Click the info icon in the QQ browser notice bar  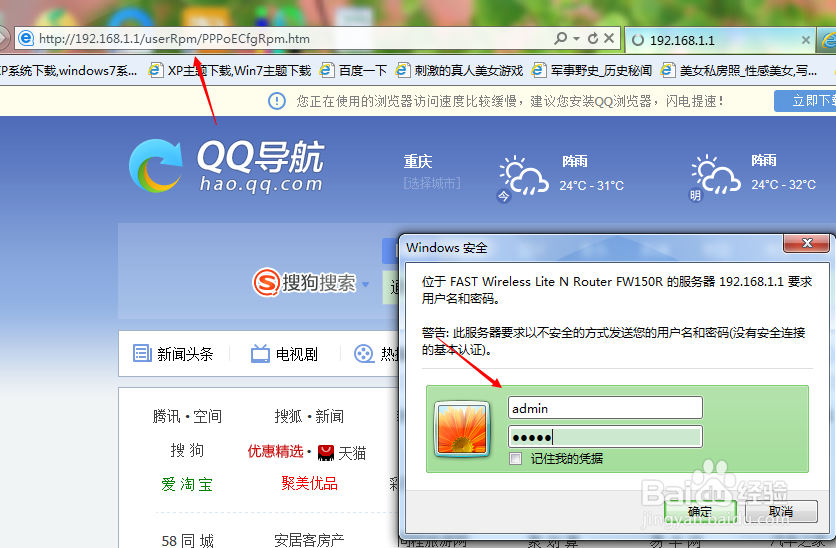pyautogui.click(x=277, y=101)
